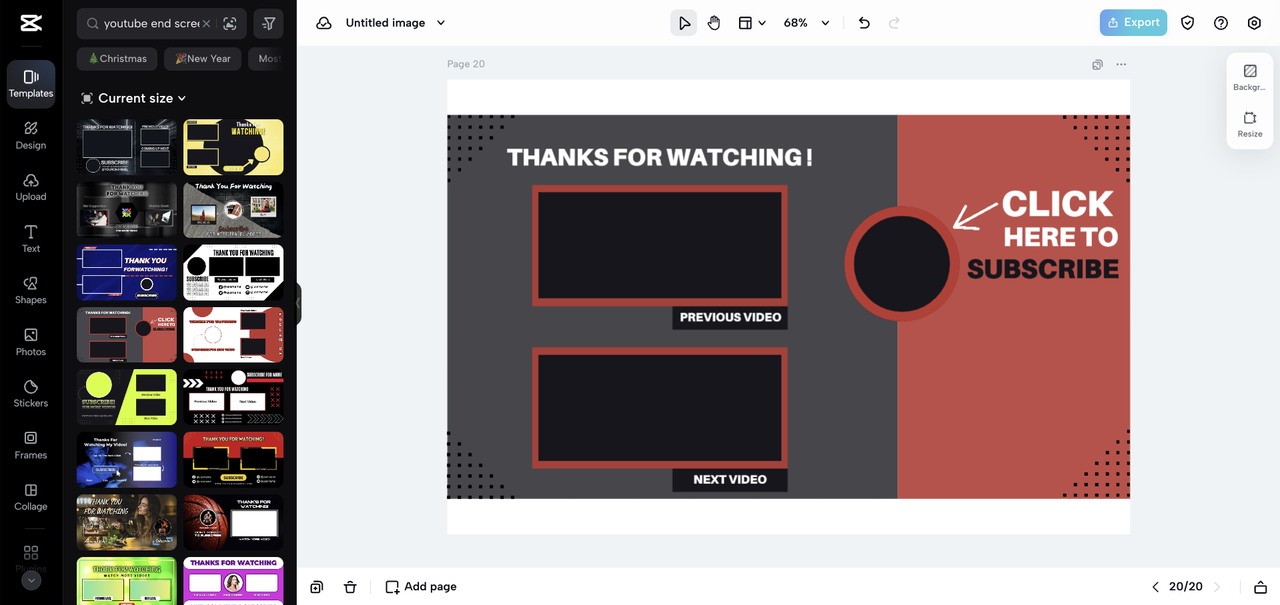
Task: Click the CapCut logo icon
Action: [30, 24]
